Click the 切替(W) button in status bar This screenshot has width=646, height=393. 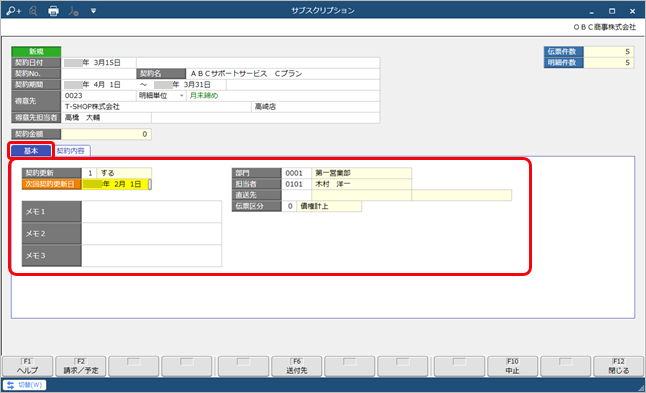coord(25,385)
